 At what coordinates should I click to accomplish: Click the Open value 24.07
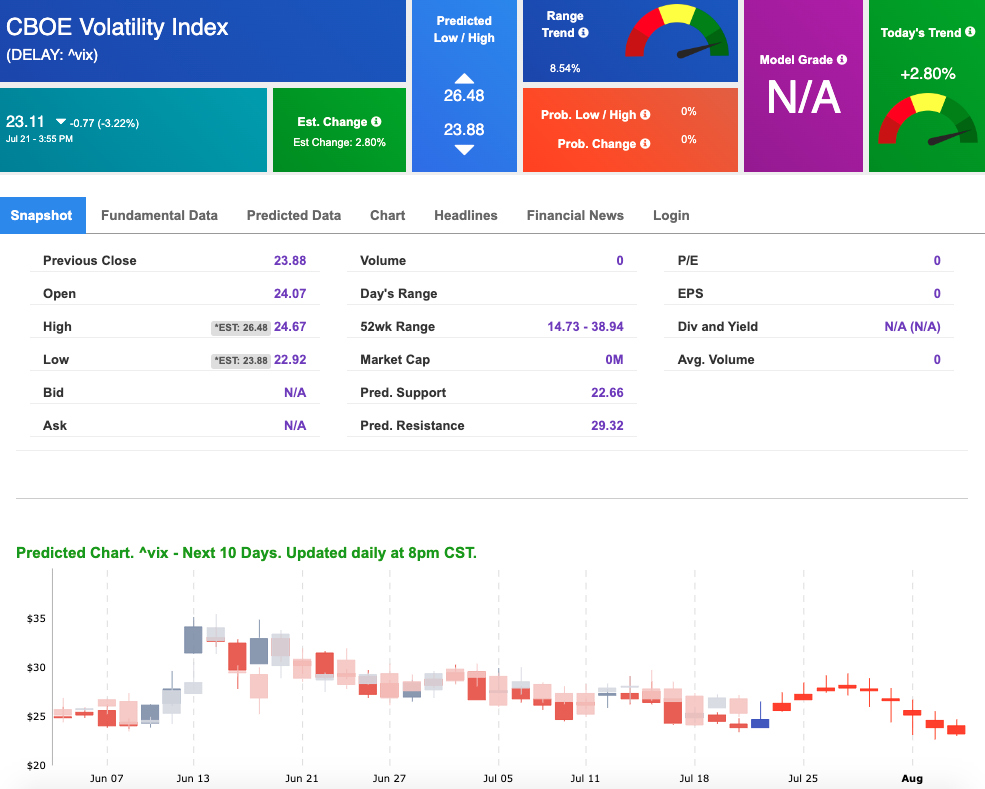click(x=290, y=293)
